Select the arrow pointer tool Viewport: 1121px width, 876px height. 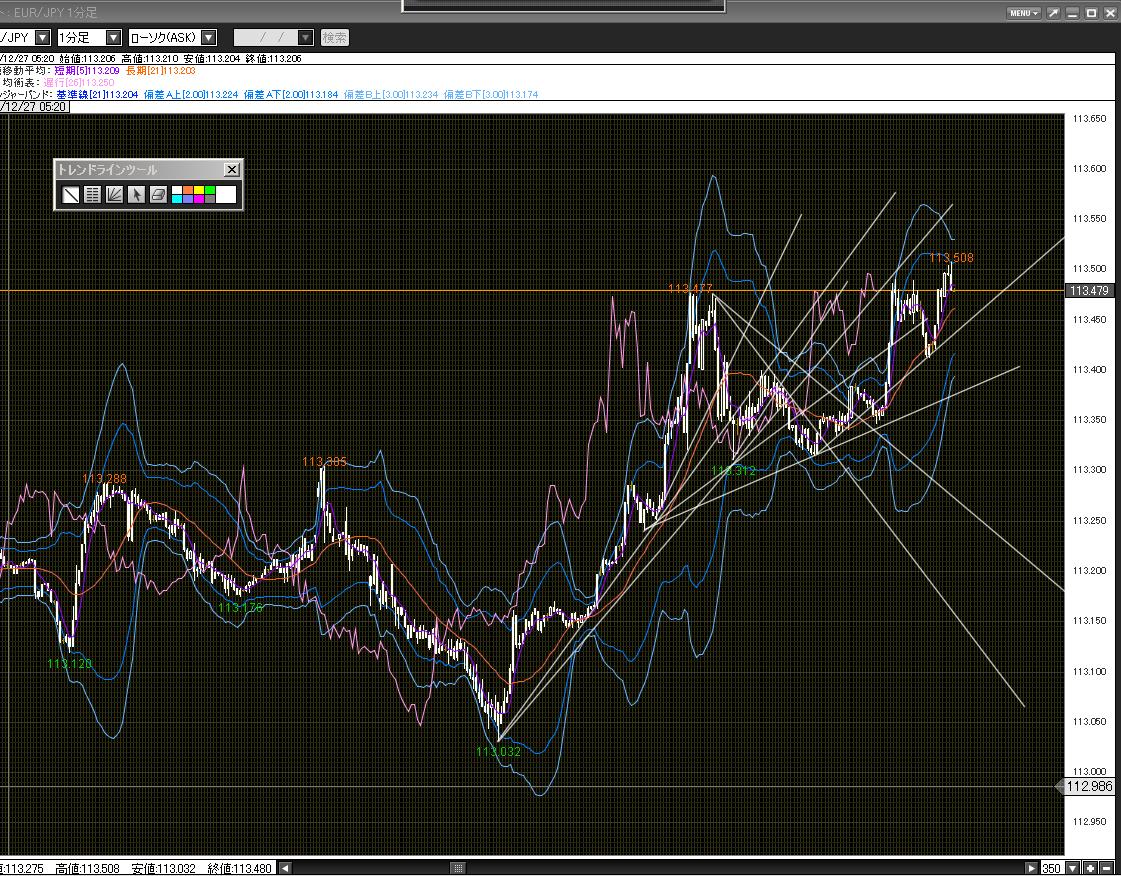[x=136, y=195]
